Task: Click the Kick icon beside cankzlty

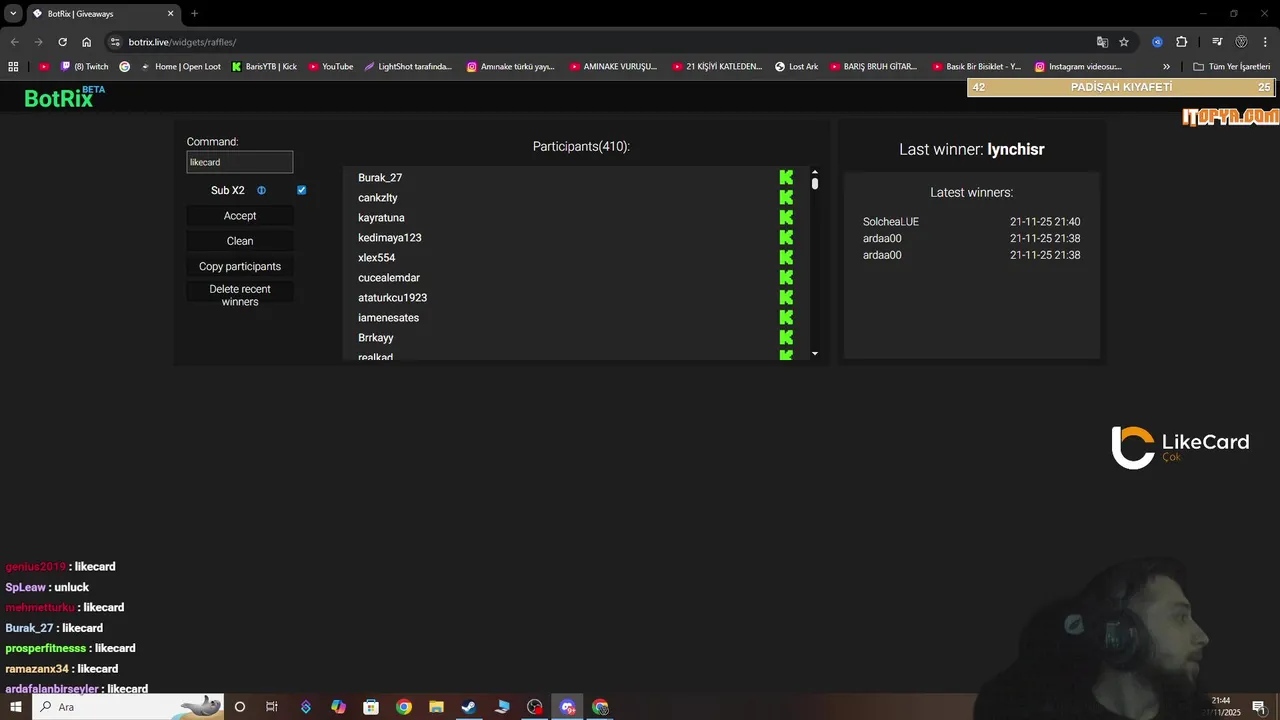Action: (x=786, y=198)
